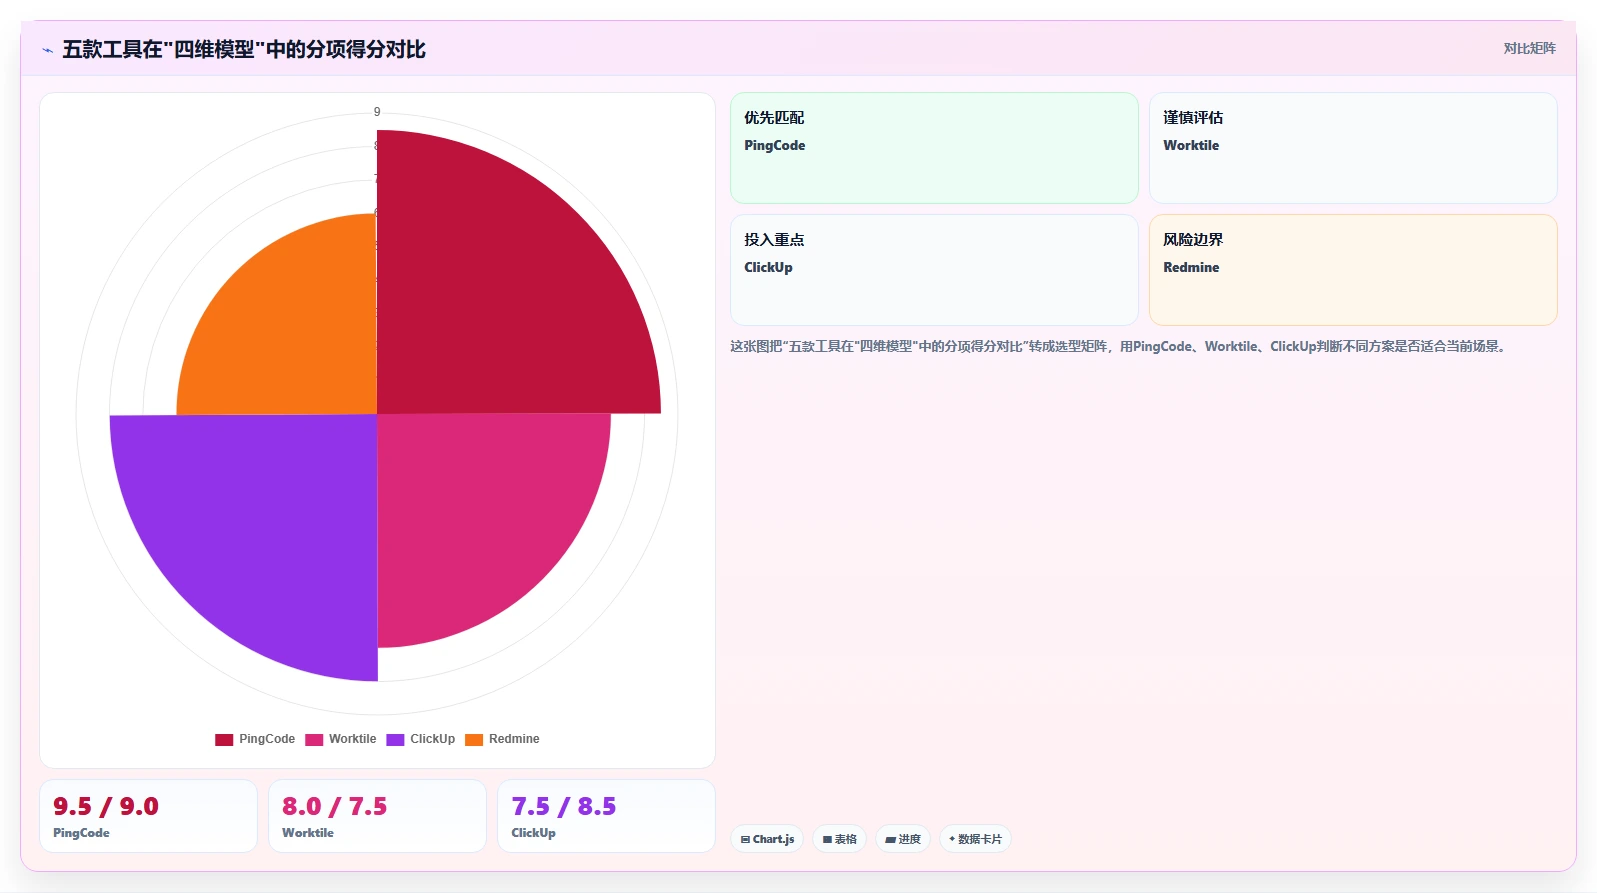
Task: Click the PingCode legend label
Action: (x=267, y=739)
